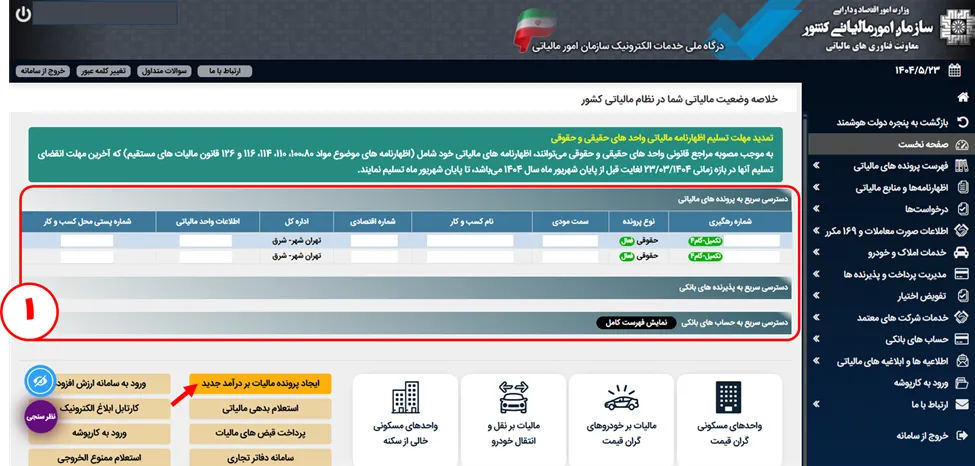Click the date ۱۴۰۴/۵/۲۳ text

pyautogui.click(x=917, y=71)
